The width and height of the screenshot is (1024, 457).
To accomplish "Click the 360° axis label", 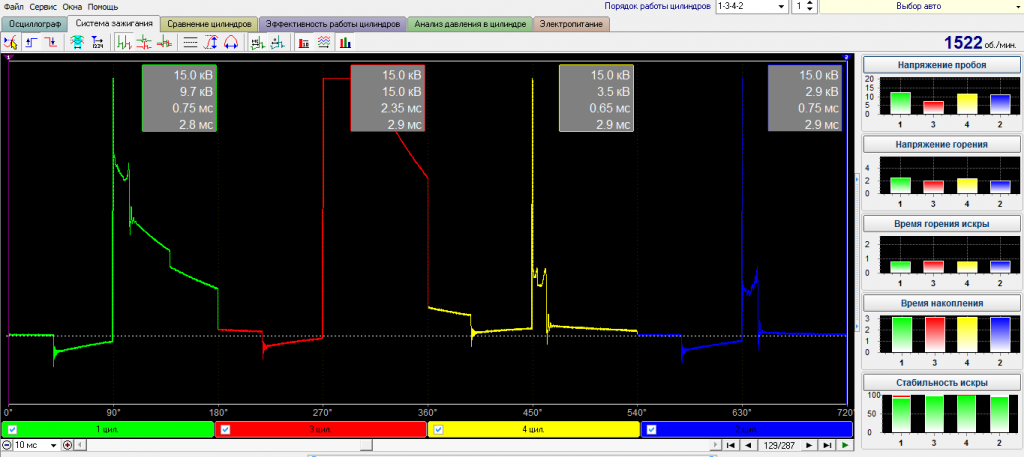I will tap(428, 413).
